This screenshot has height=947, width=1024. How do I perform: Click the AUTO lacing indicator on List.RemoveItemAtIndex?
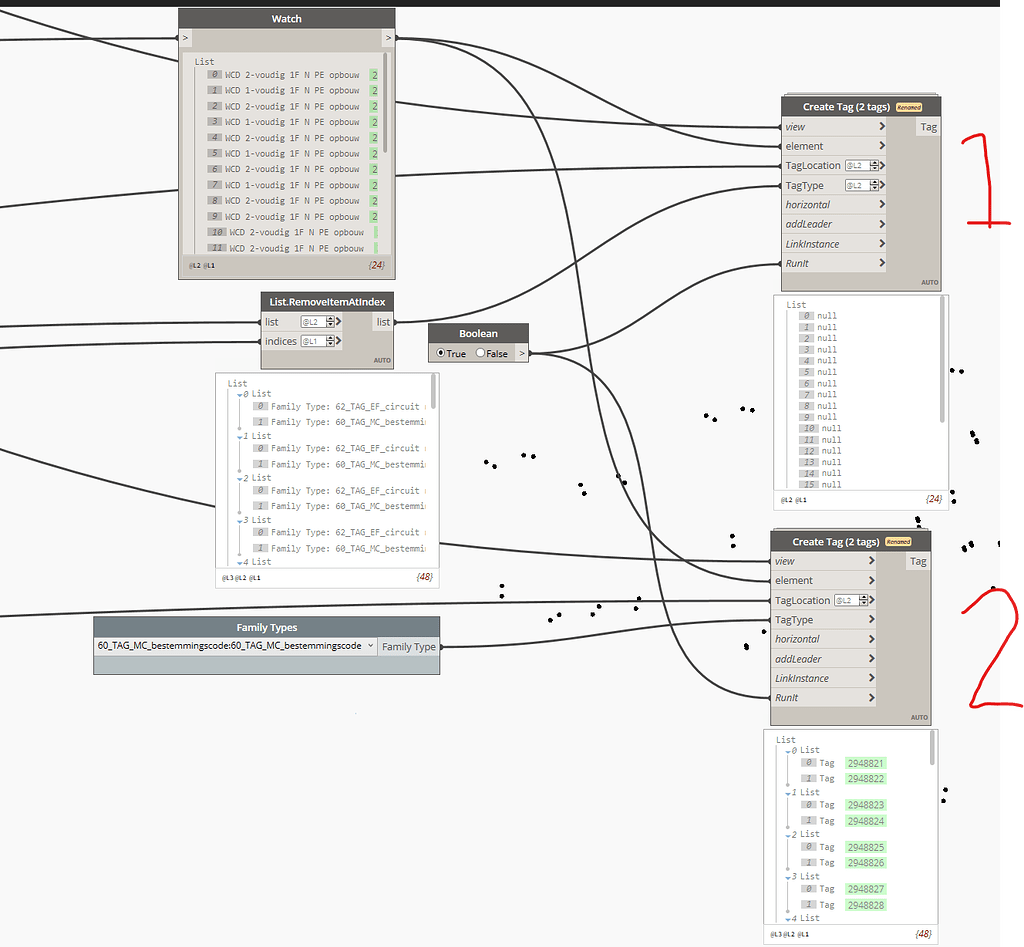pos(383,358)
